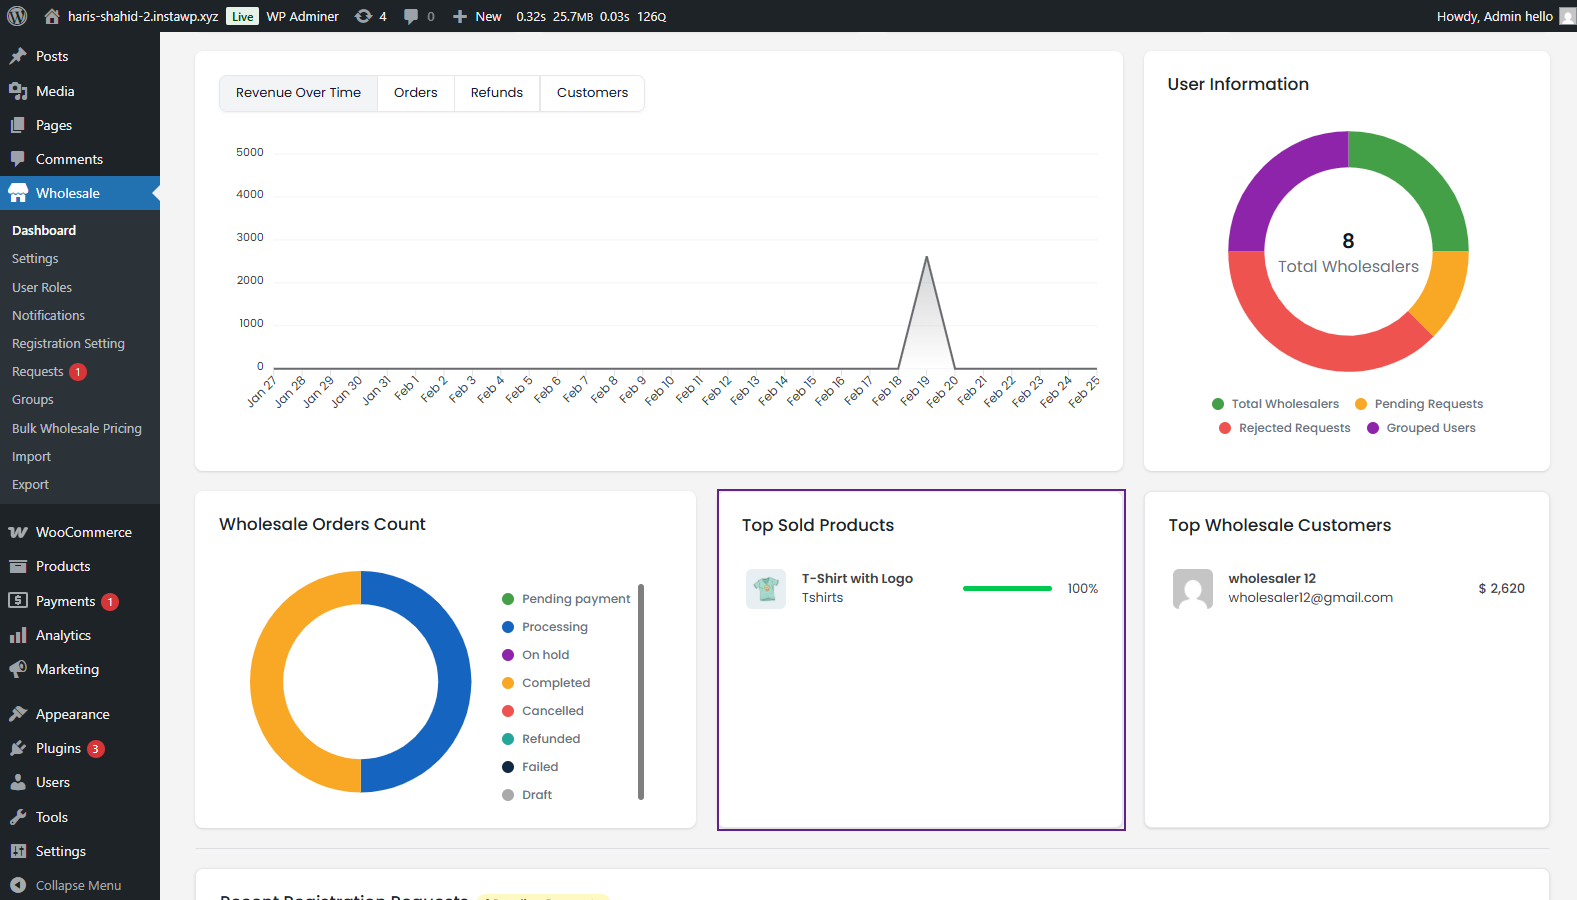
Task: Toggle Pending Requests in user chart legend
Action: tap(1427, 404)
